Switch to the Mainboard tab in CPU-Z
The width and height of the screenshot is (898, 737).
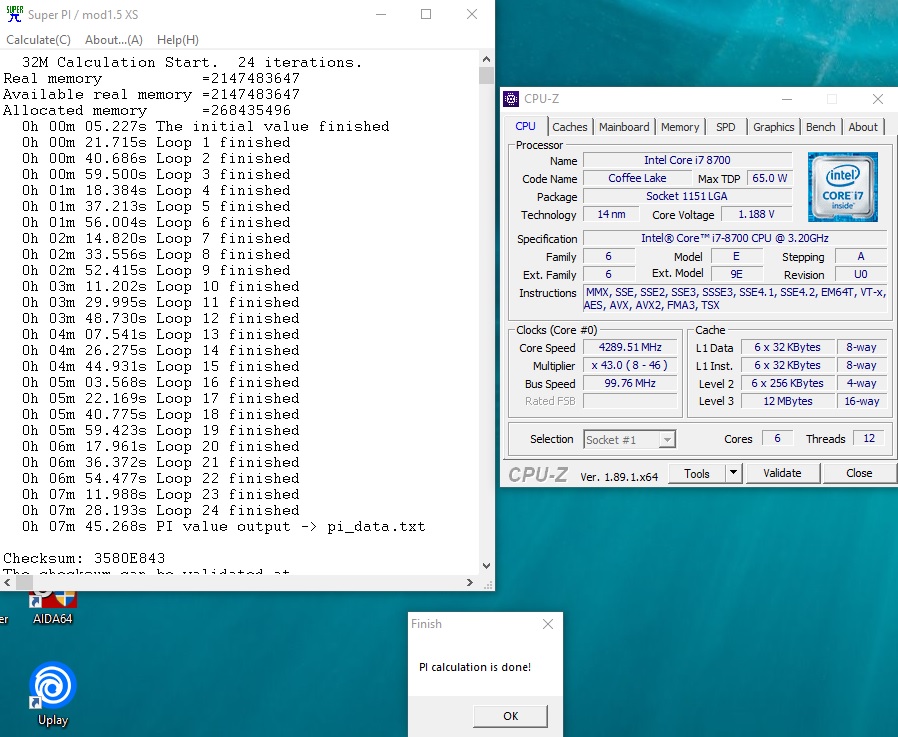coord(624,127)
